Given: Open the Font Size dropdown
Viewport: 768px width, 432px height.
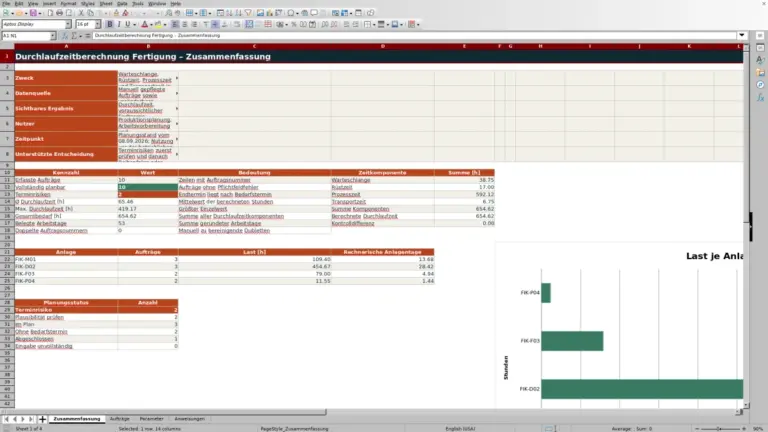Looking at the screenshot, I should pyautogui.click(x=97, y=24).
